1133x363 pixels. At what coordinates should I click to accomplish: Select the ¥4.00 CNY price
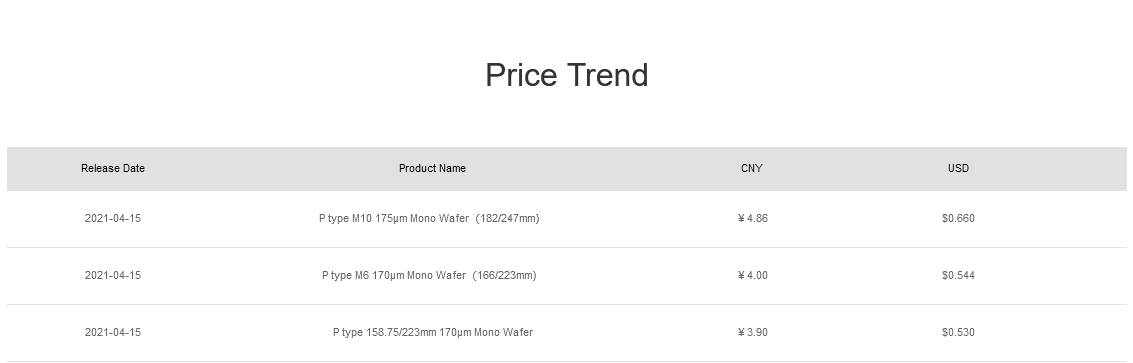point(752,276)
